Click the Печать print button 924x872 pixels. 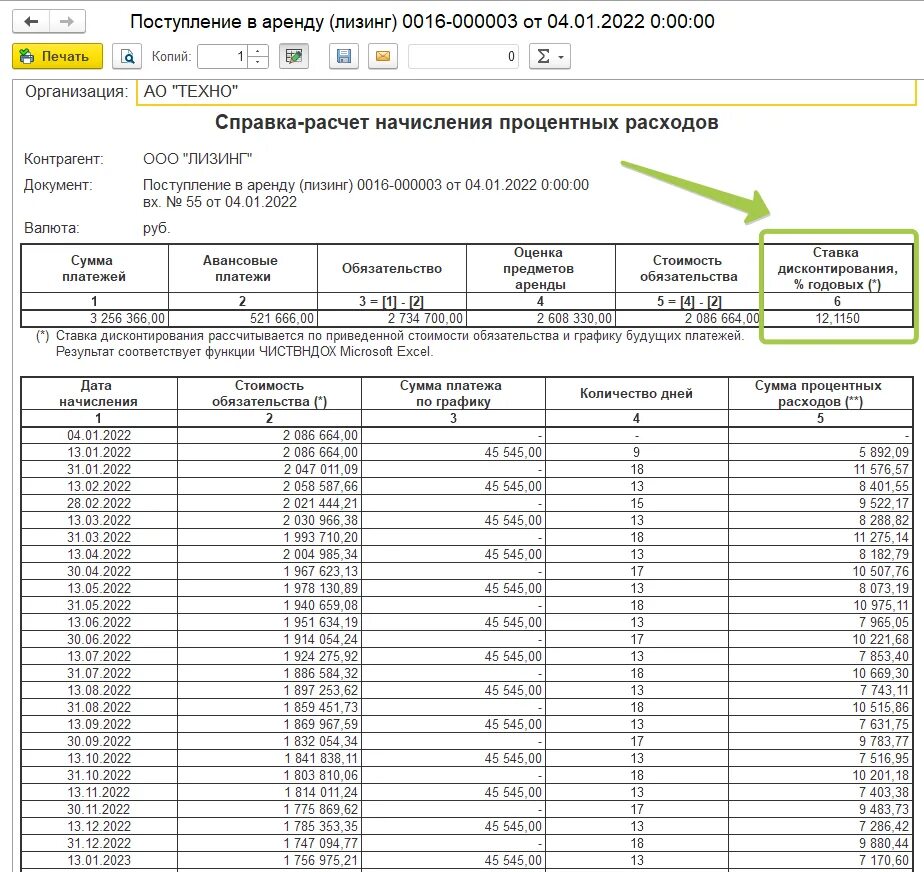click(x=57, y=57)
